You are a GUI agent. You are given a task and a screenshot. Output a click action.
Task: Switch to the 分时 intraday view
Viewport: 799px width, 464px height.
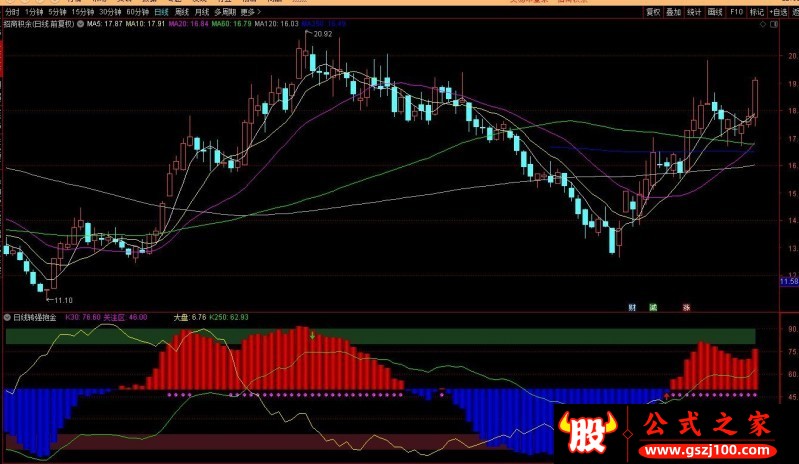tap(12, 12)
